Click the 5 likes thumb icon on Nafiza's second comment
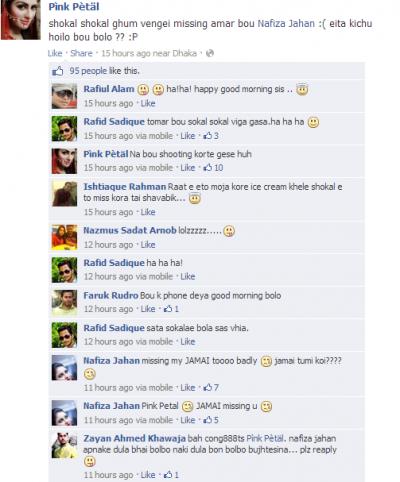The width and height of the screenshot is (400, 482). 208,420
